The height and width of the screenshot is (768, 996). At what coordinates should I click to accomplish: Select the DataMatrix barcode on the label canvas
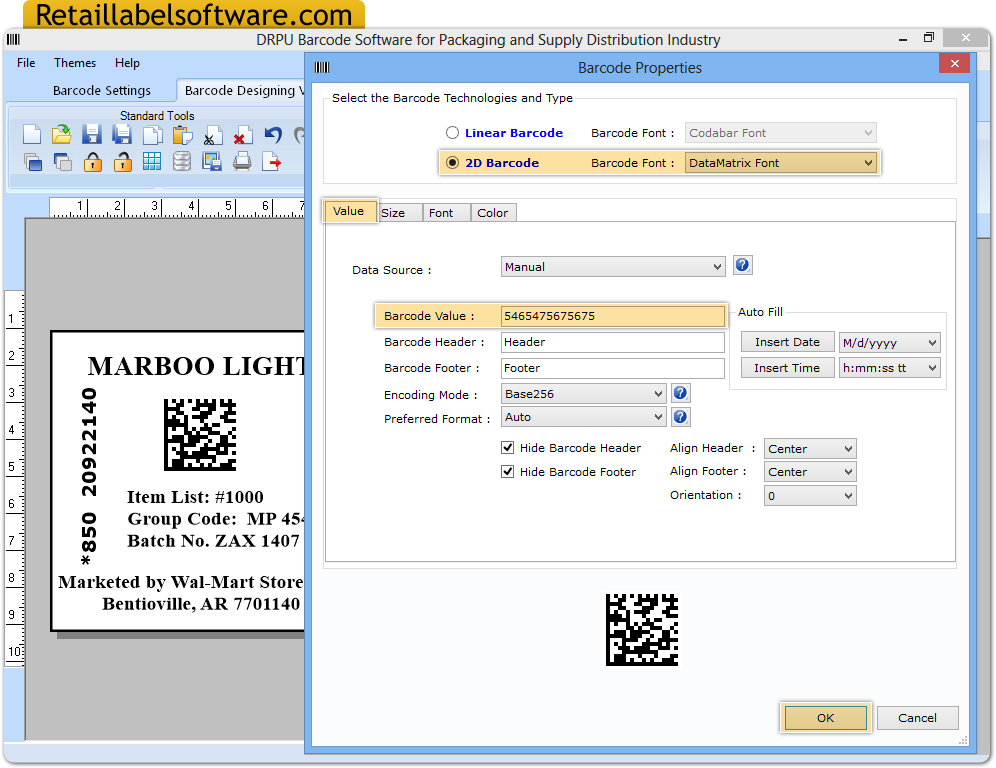(200, 435)
